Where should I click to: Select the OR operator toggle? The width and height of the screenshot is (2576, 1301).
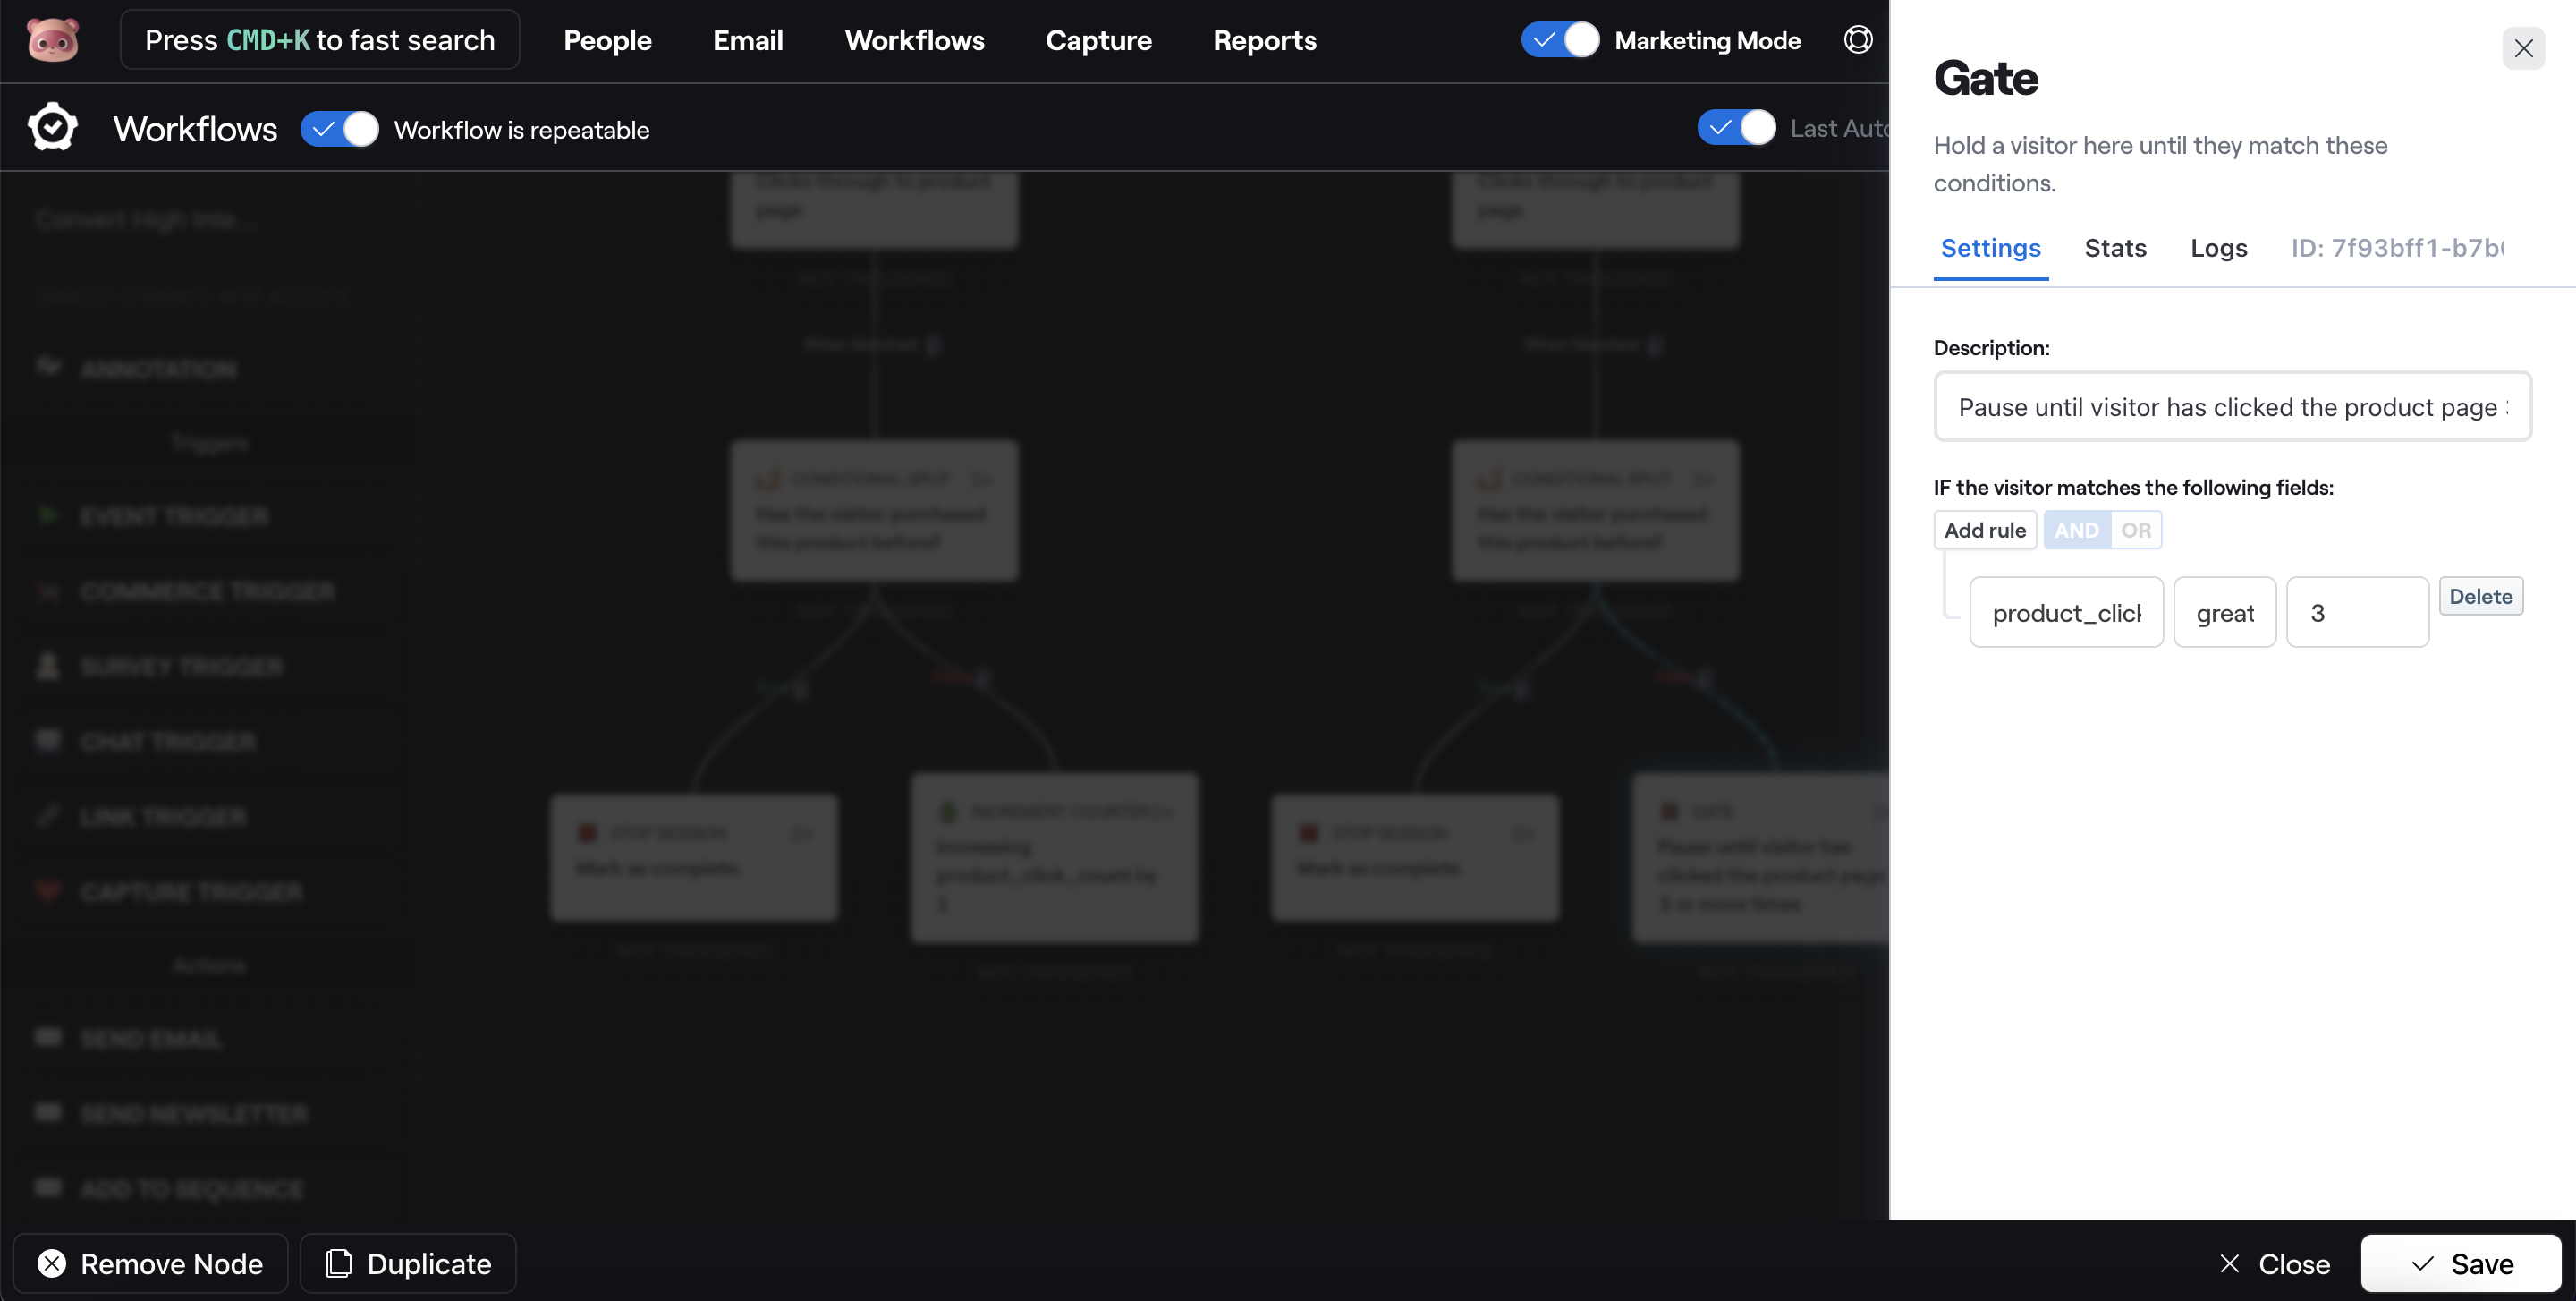[x=2135, y=530]
